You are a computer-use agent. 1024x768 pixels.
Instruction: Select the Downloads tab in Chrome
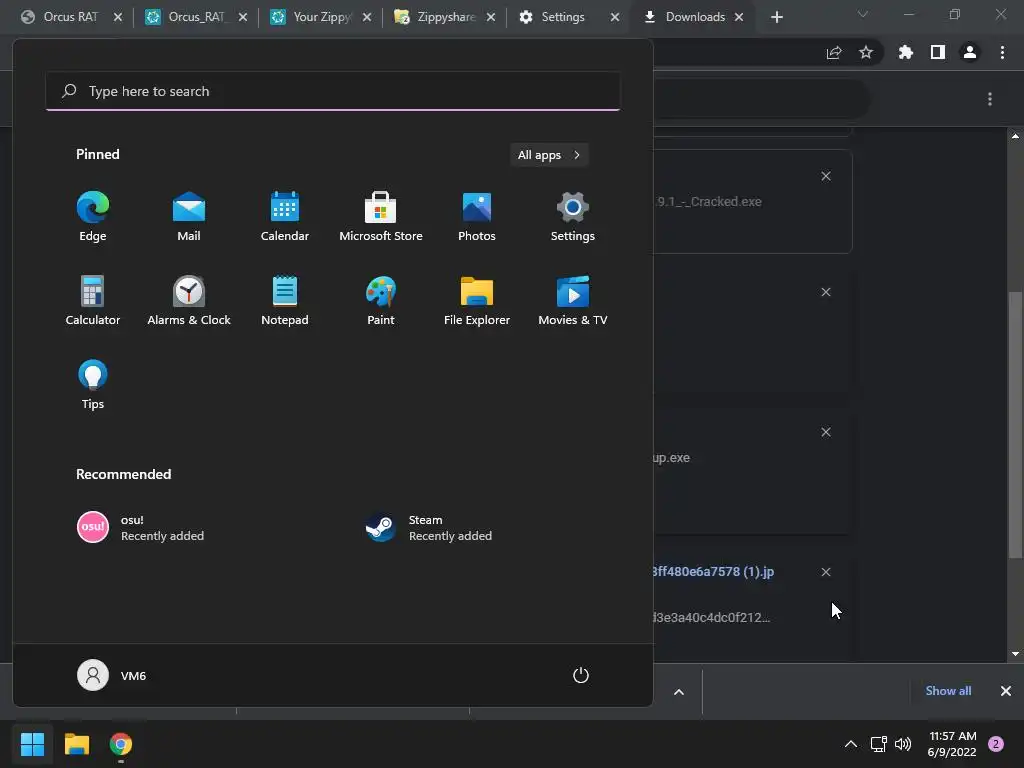point(684,17)
